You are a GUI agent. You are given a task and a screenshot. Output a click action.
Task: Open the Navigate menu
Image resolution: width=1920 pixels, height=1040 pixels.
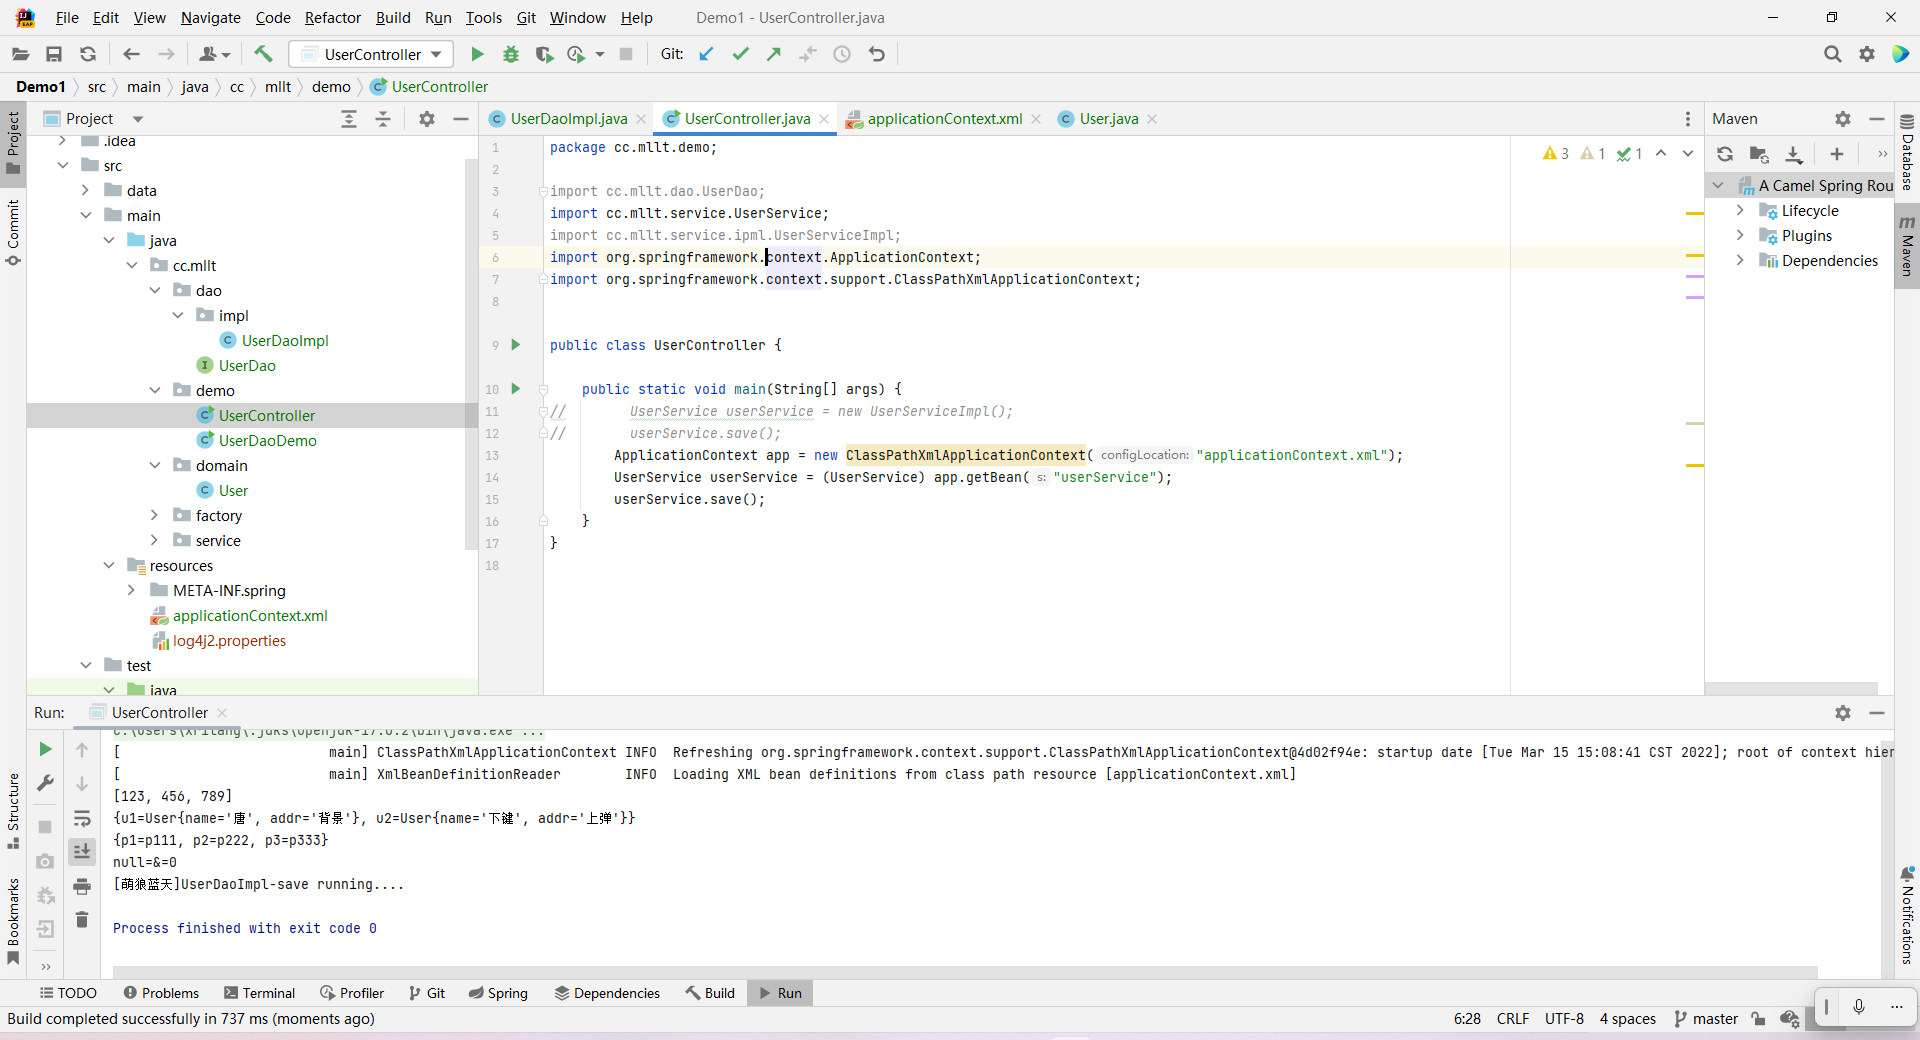point(210,17)
